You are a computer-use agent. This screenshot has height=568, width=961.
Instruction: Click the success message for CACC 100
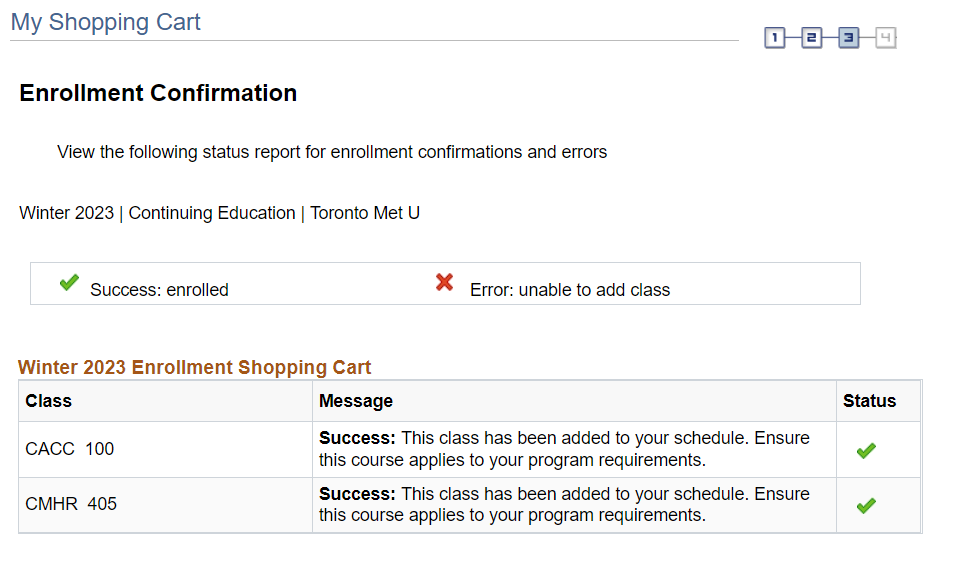564,449
